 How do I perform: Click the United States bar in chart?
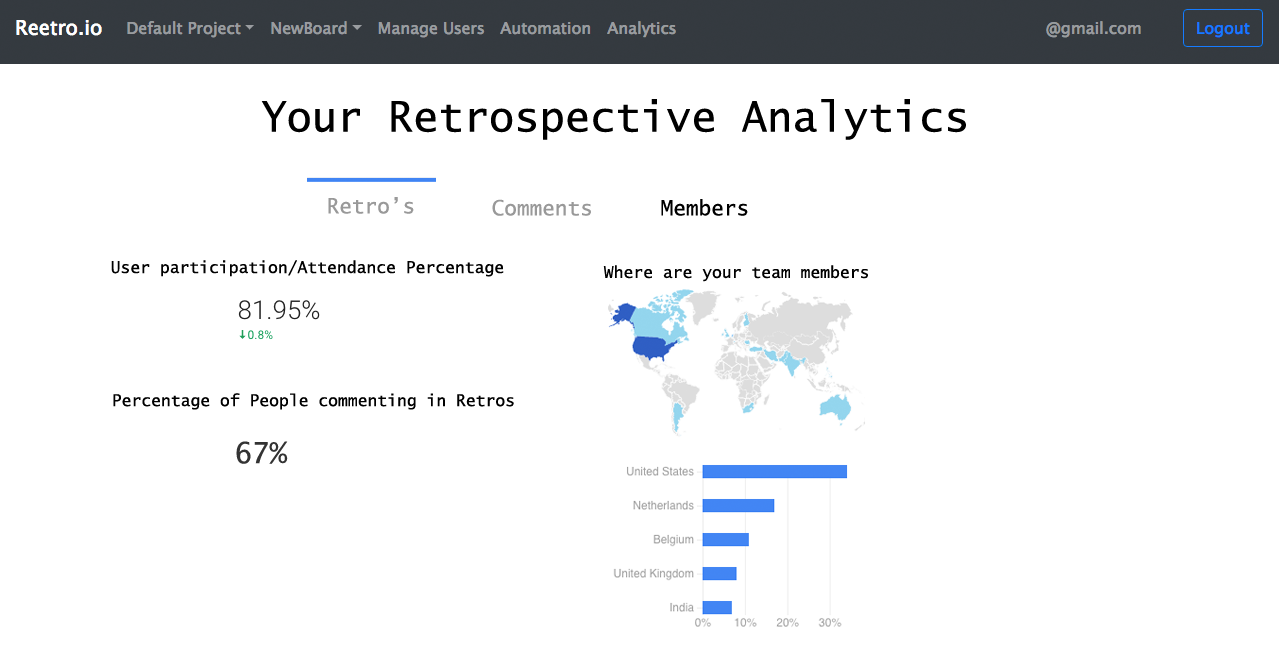coord(774,472)
